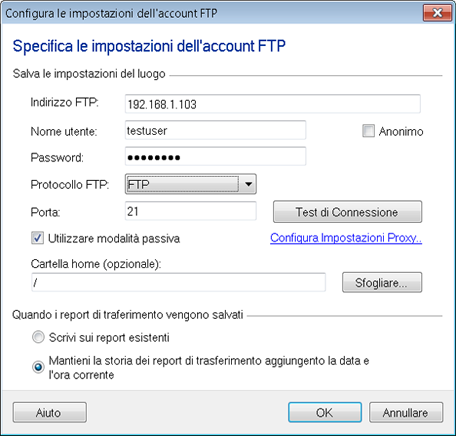Confirm the settings with OK
Viewport: 456px width, 436px height.
[325, 413]
